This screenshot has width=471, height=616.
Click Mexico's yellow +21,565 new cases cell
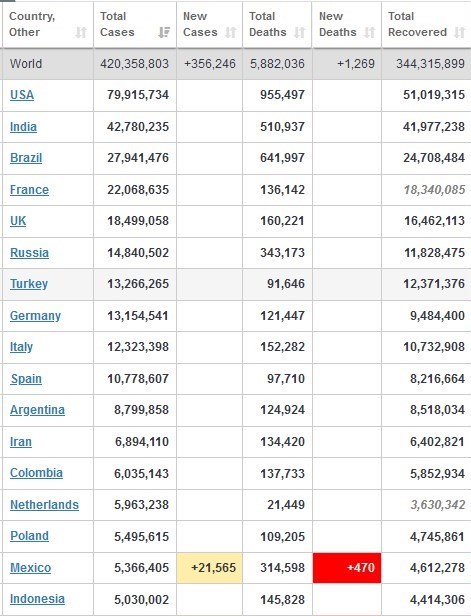(210, 568)
